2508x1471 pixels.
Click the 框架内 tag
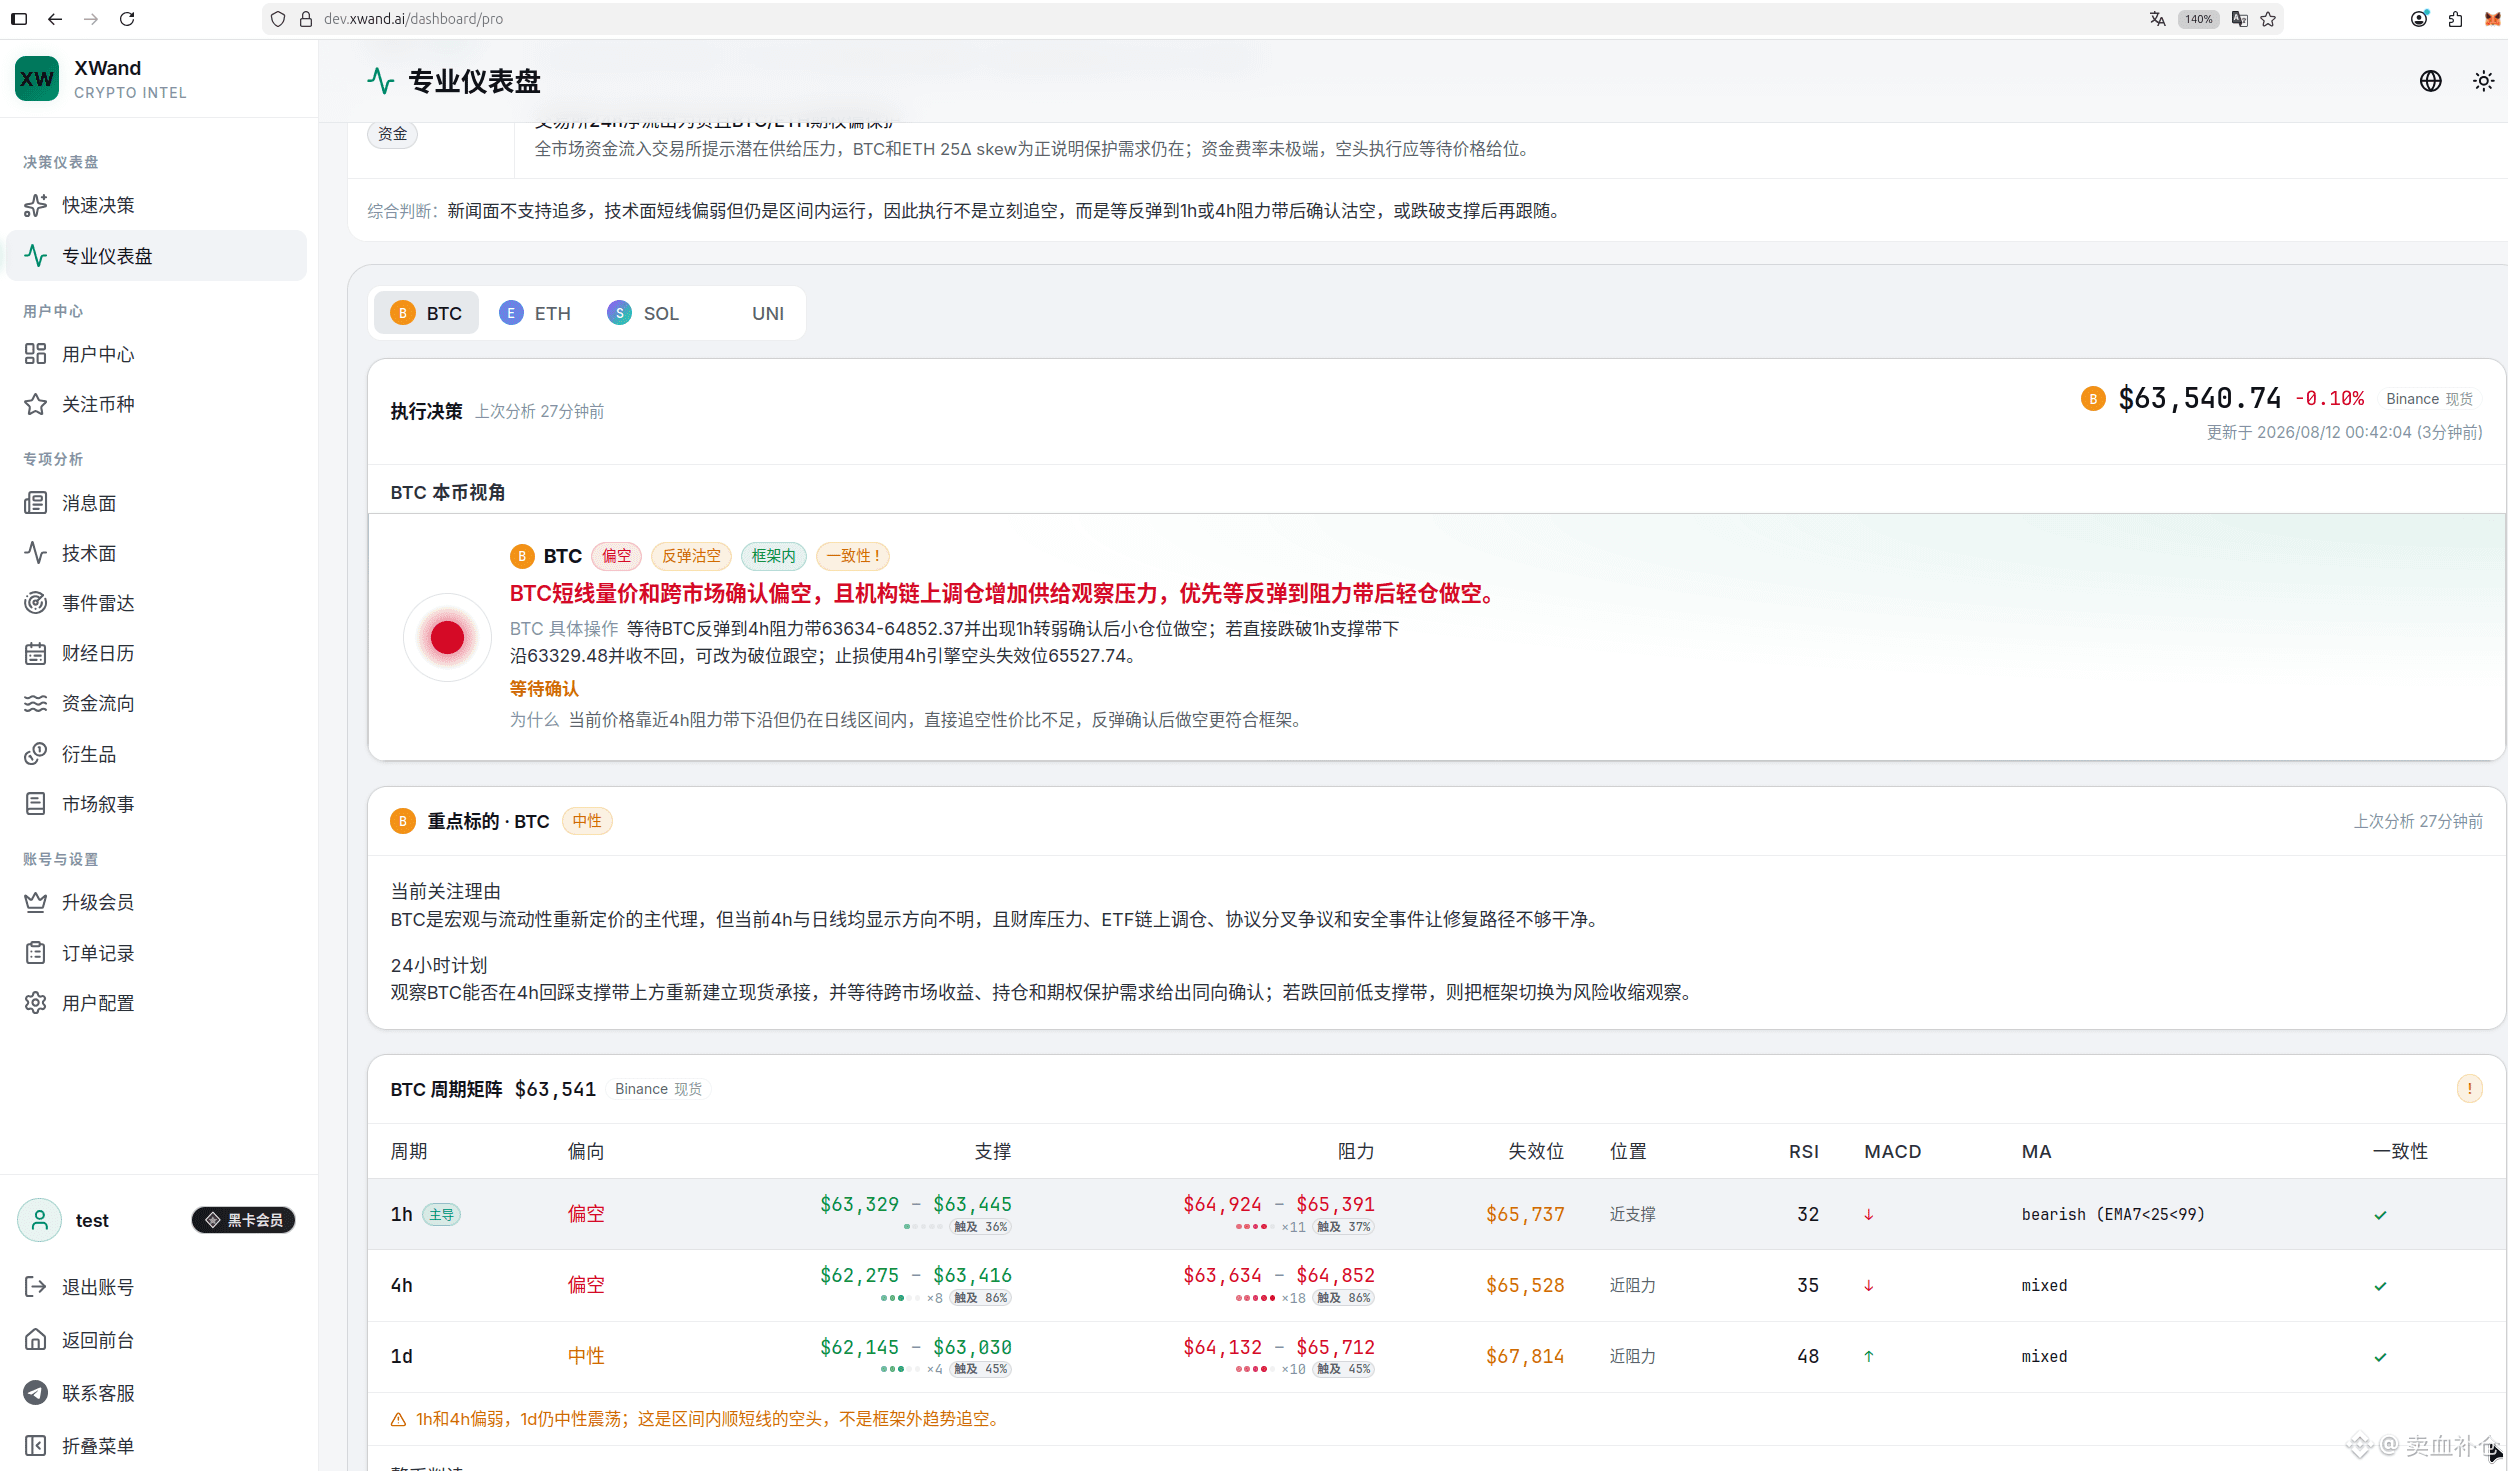pyautogui.click(x=774, y=556)
